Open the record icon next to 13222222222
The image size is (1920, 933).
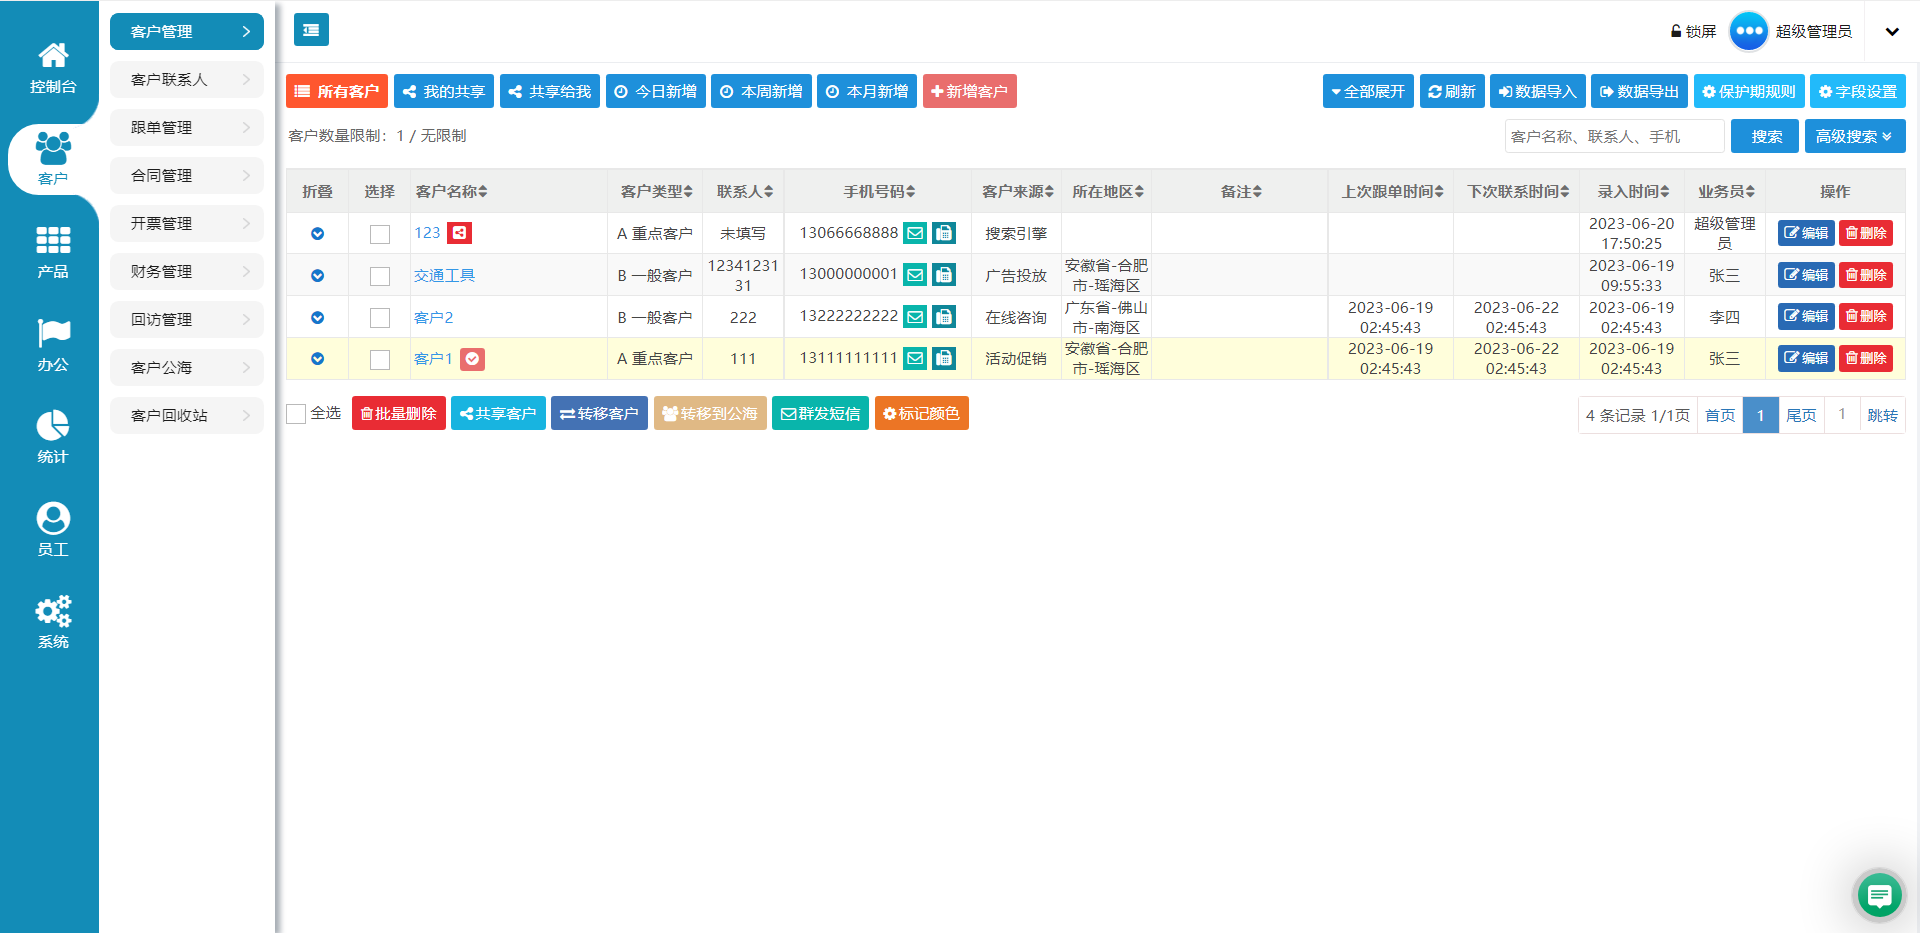click(x=944, y=316)
